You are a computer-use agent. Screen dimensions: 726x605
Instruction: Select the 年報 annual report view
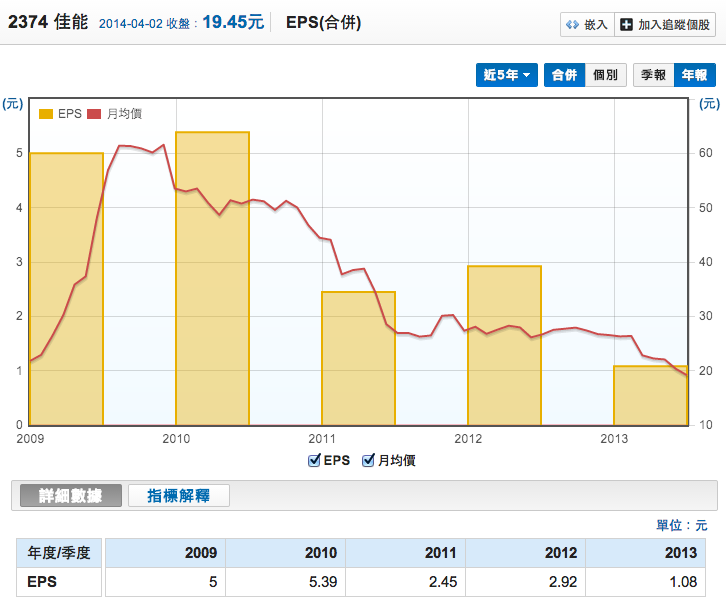tap(695, 75)
